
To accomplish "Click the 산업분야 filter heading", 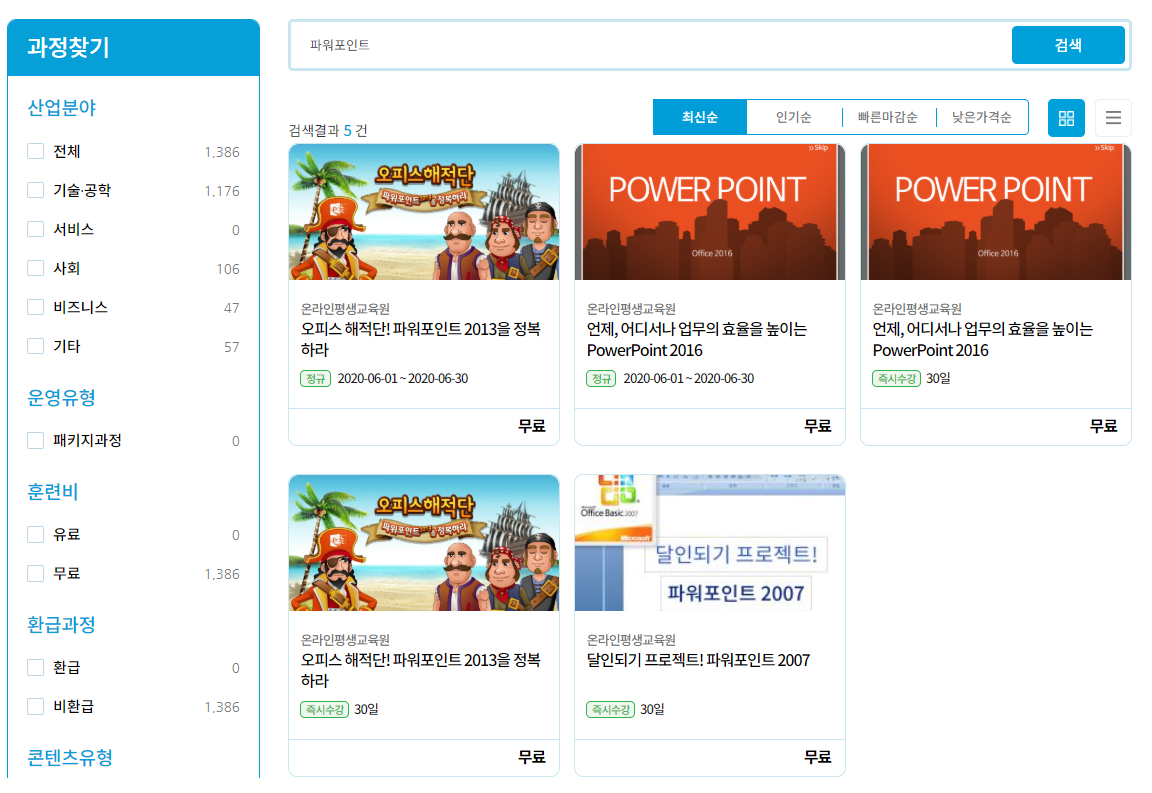I will [x=62, y=108].
